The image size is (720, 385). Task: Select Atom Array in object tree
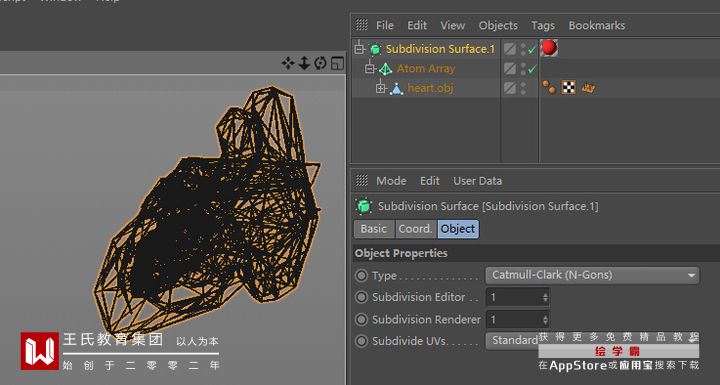click(x=426, y=69)
